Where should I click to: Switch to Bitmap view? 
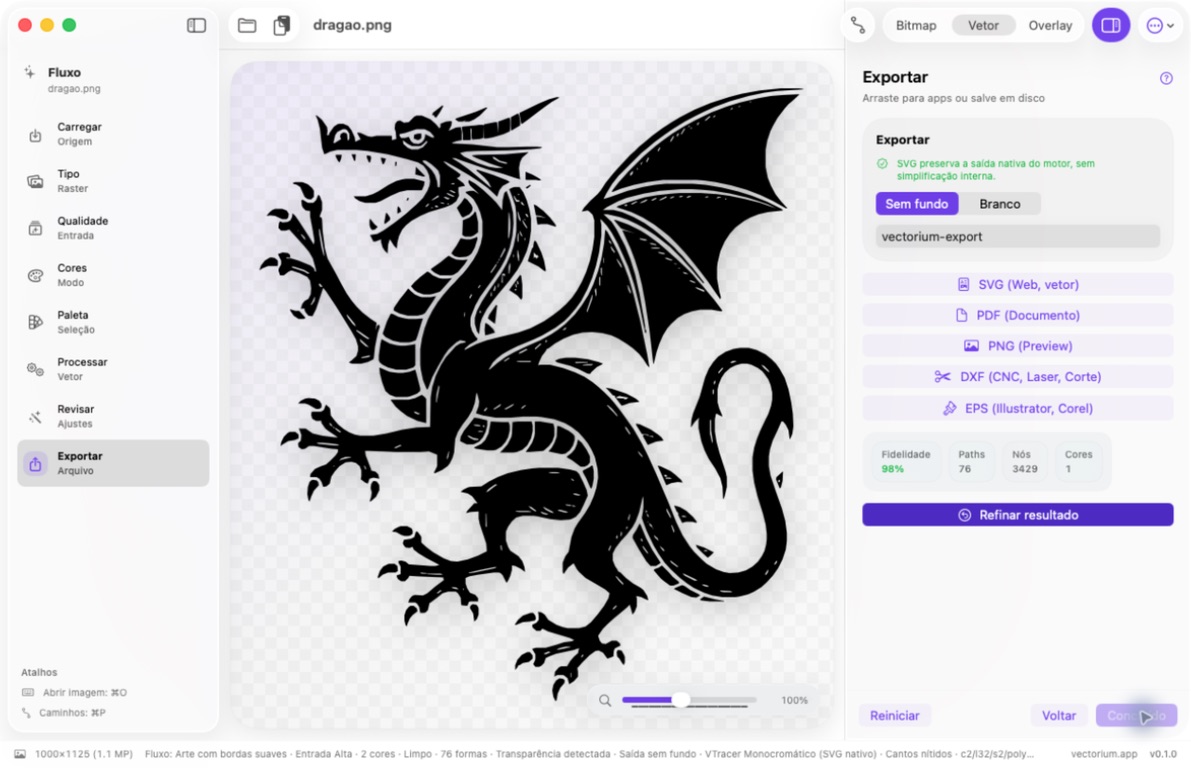pos(915,25)
